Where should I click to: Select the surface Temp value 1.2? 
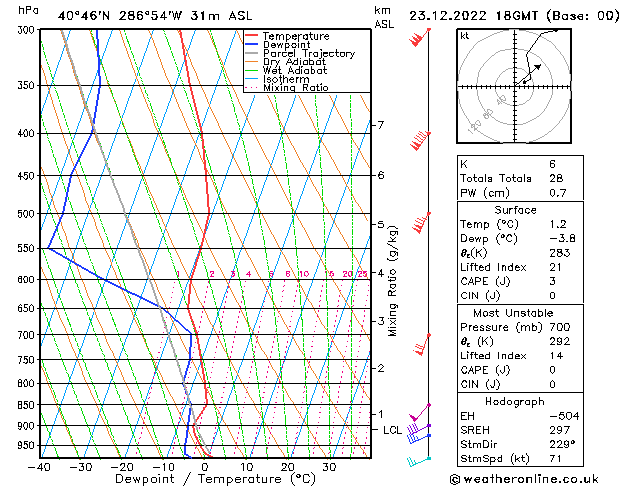point(558,224)
